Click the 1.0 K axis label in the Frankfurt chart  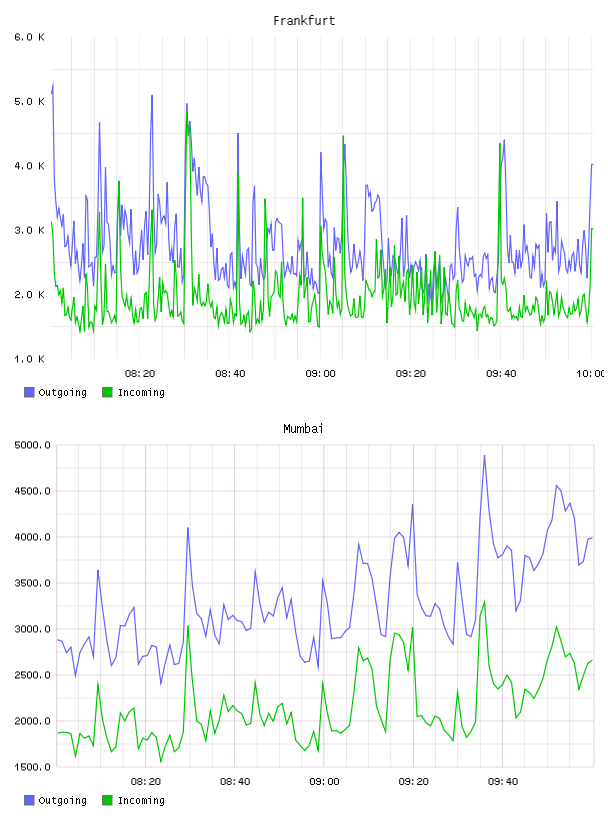(29, 359)
